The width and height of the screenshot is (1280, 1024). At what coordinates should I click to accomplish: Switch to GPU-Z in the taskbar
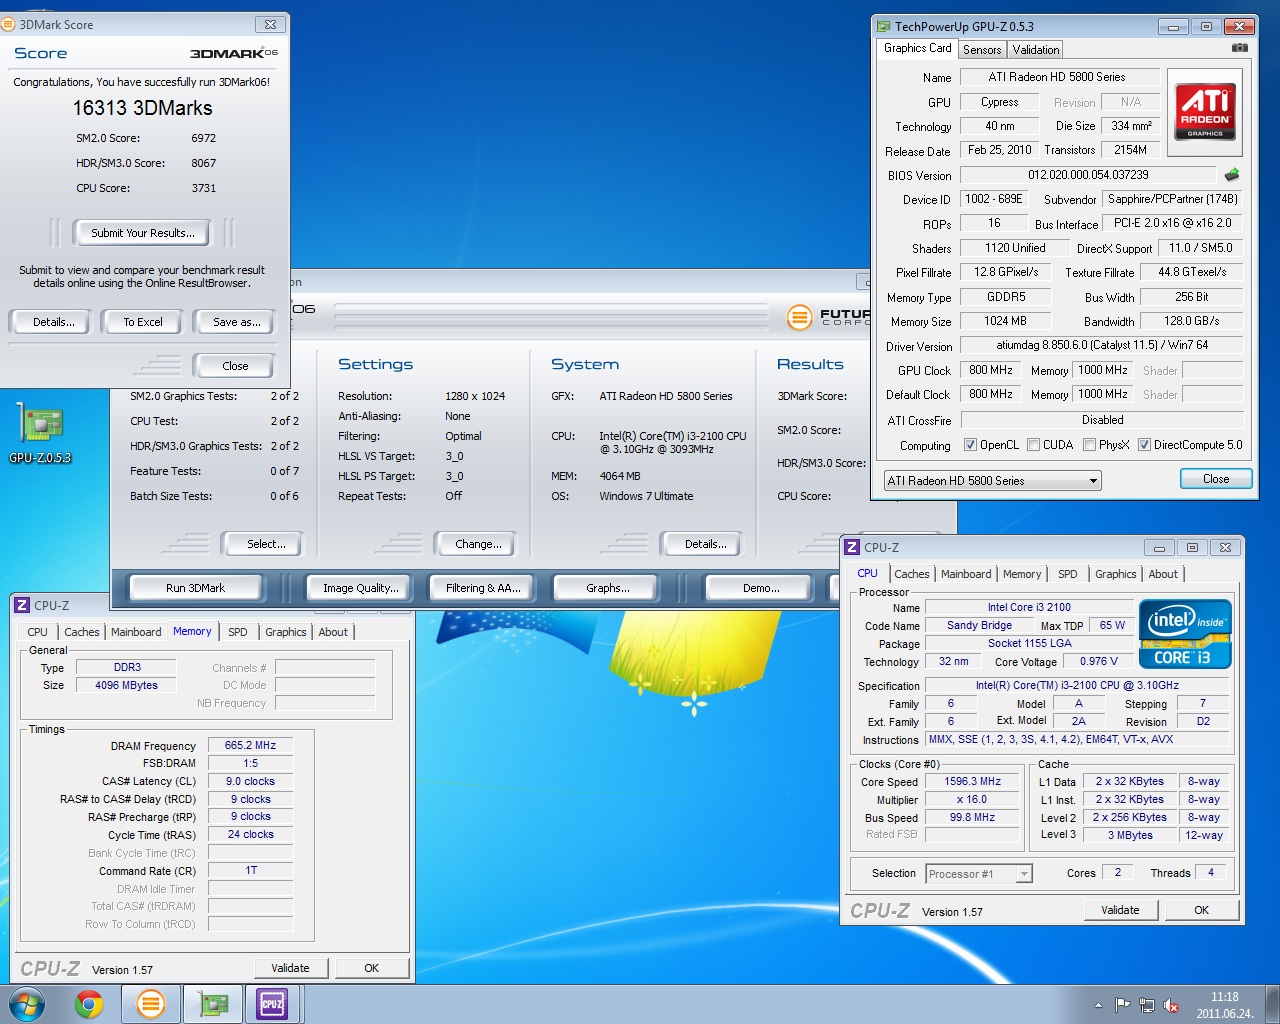click(212, 1004)
